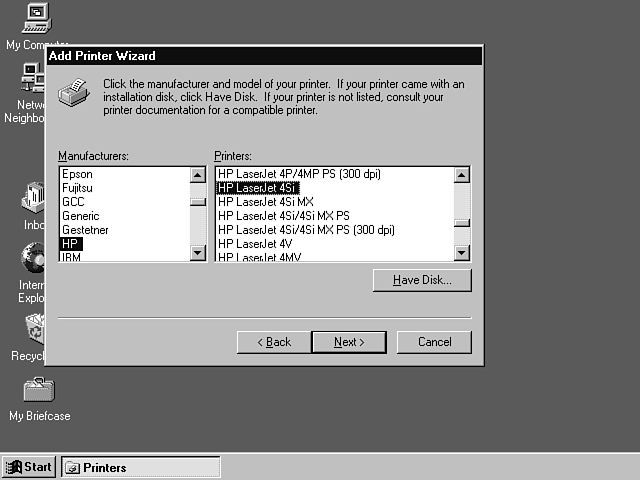Open the My Computer desktop icon
Image resolution: width=640 pixels, height=480 pixels.
pos(36,18)
